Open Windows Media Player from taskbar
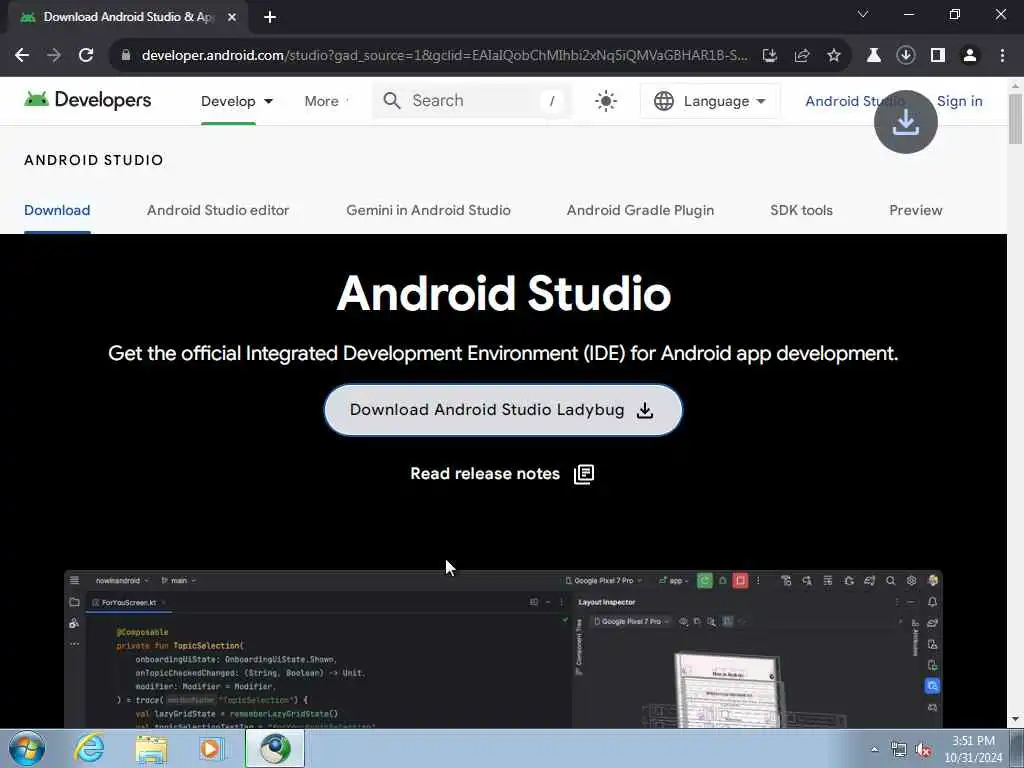Screen dimensions: 1024x768 tap(211, 749)
